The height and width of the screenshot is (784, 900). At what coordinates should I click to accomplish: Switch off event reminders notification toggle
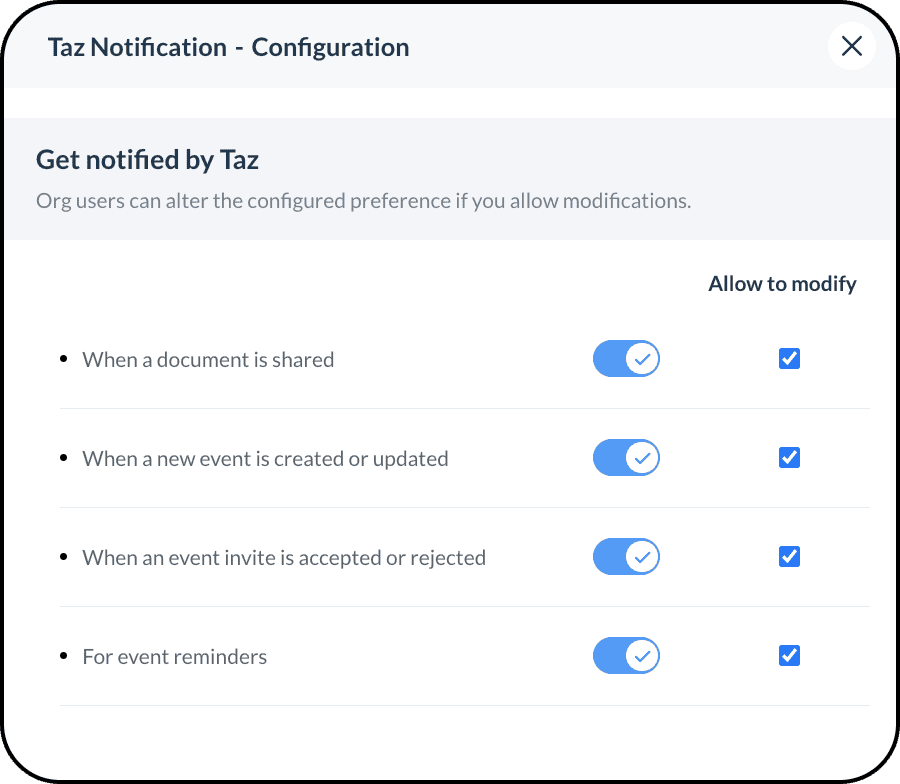pyautogui.click(x=626, y=656)
